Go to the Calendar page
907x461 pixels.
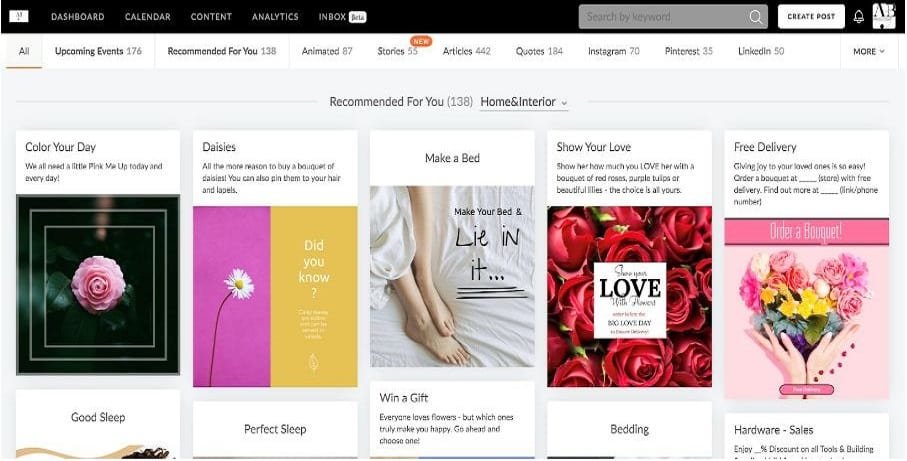[147, 17]
